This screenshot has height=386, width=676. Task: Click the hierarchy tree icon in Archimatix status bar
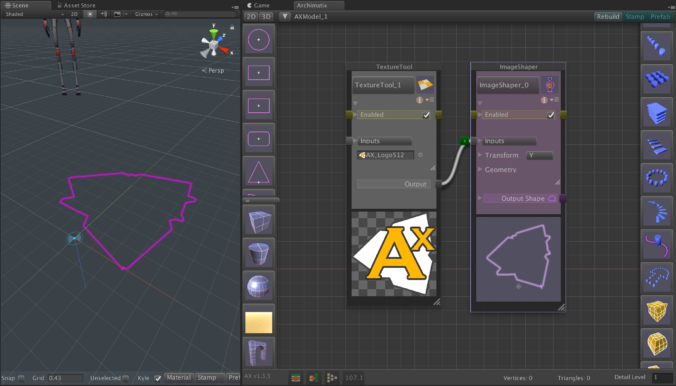(332, 378)
